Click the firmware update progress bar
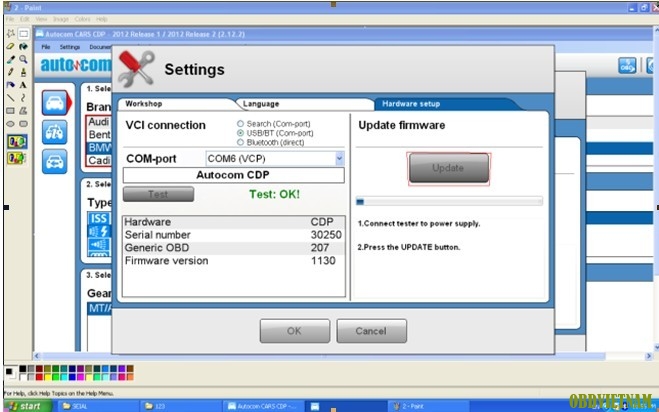The width and height of the screenshot is (659, 412). tap(449, 201)
